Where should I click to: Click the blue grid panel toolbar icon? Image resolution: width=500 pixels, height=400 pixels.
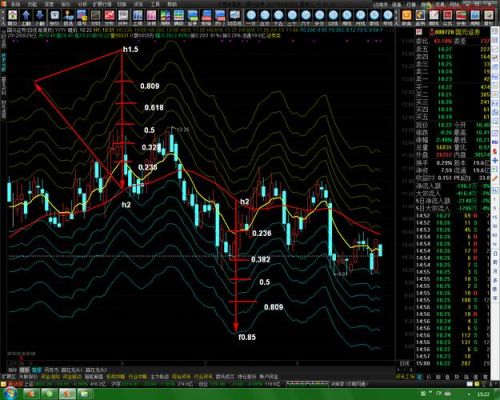179,16
